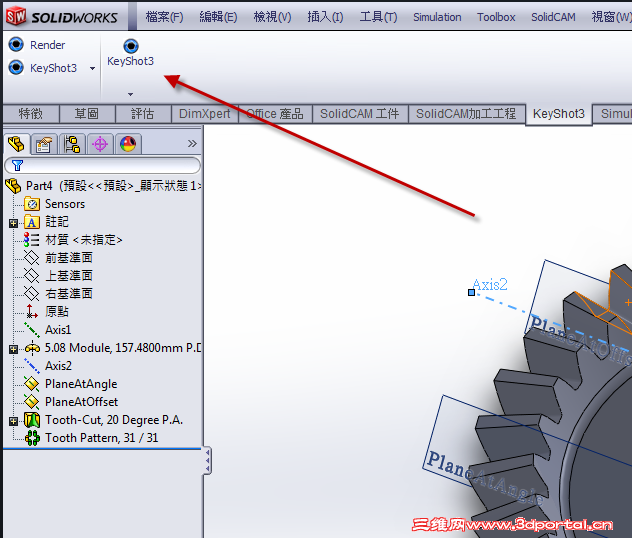Expand more manager tabs chevron
The image size is (632, 538).
pyautogui.click(x=192, y=144)
